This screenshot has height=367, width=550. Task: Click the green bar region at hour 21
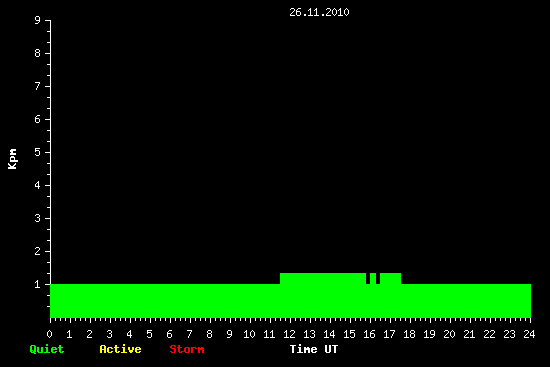470,301
